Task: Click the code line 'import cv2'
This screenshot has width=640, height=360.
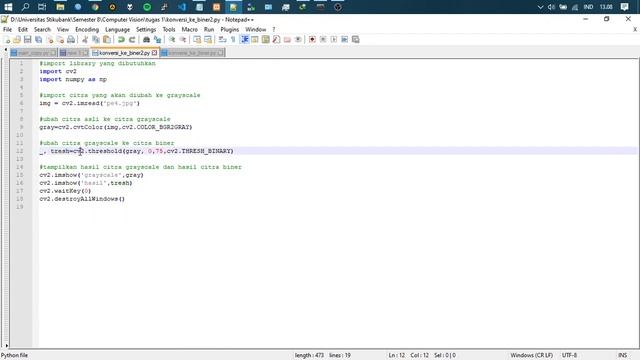Action: (58, 71)
